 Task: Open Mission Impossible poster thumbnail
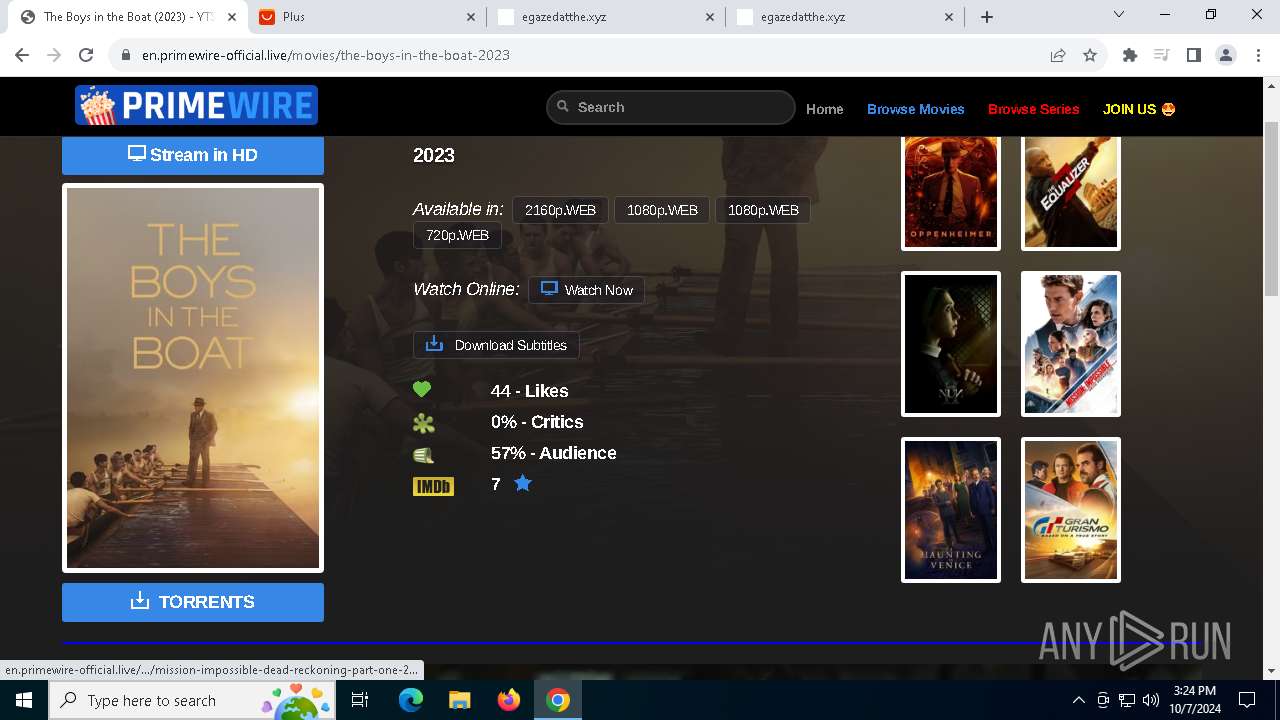click(x=1071, y=344)
